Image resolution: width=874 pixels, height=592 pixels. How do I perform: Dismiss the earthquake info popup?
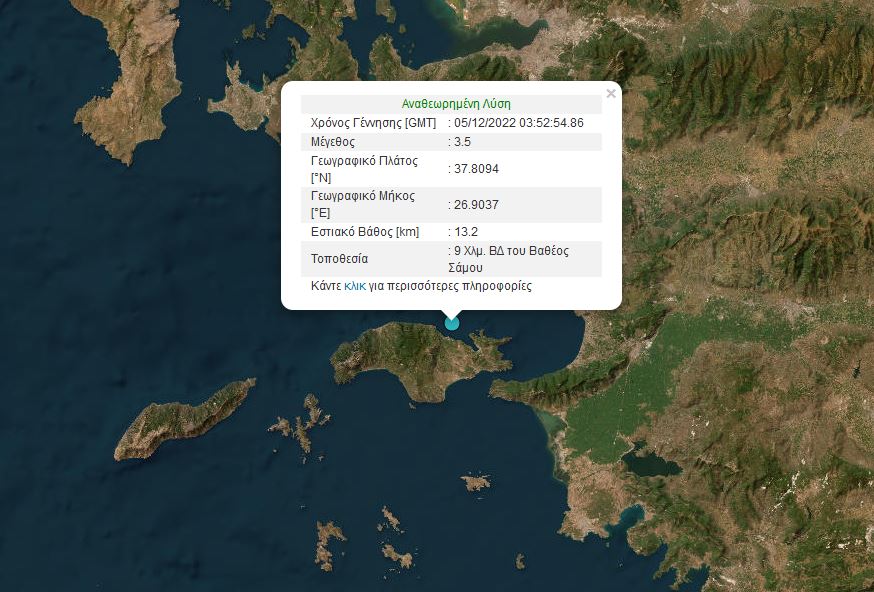tap(611, 93)
